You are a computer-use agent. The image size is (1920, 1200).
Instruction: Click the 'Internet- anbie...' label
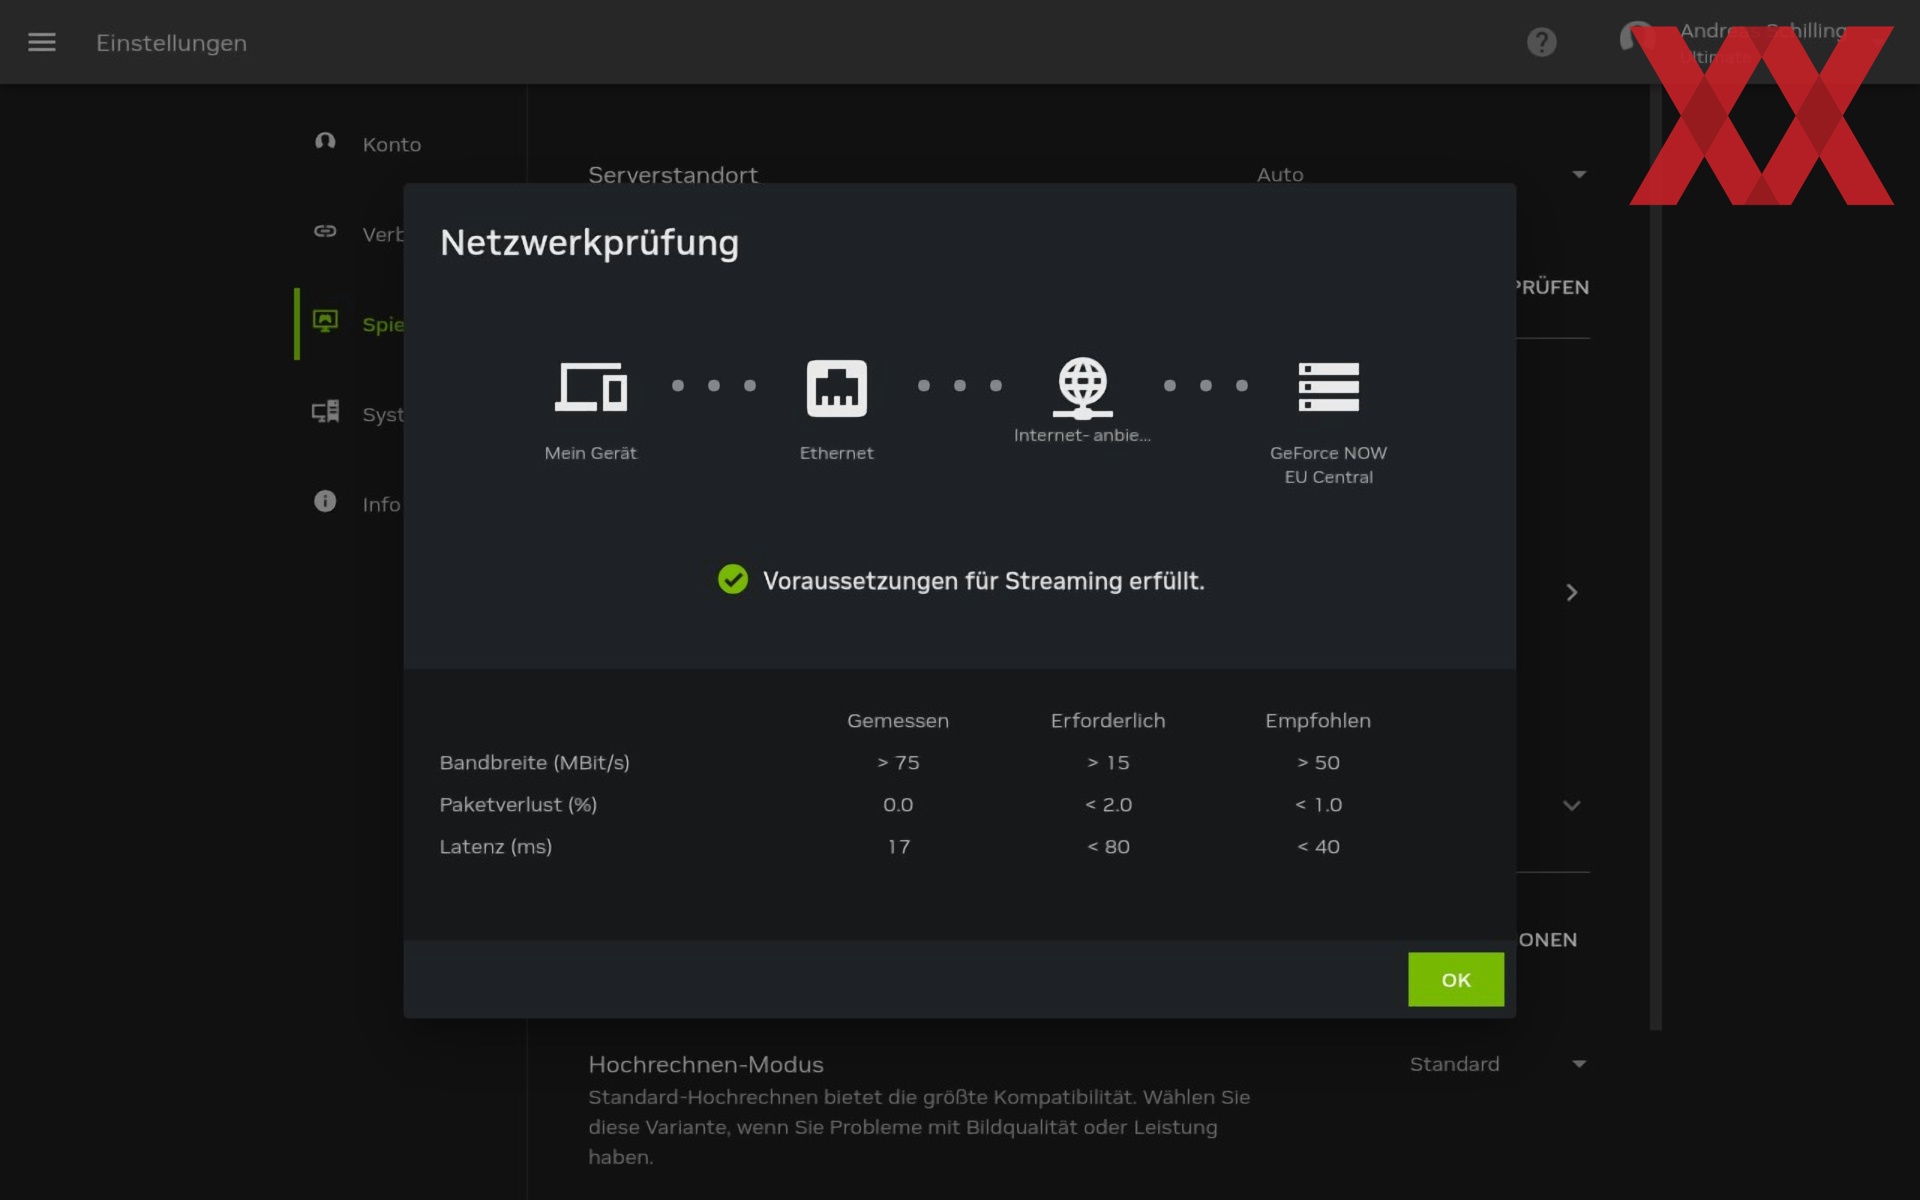point(1082,435)
